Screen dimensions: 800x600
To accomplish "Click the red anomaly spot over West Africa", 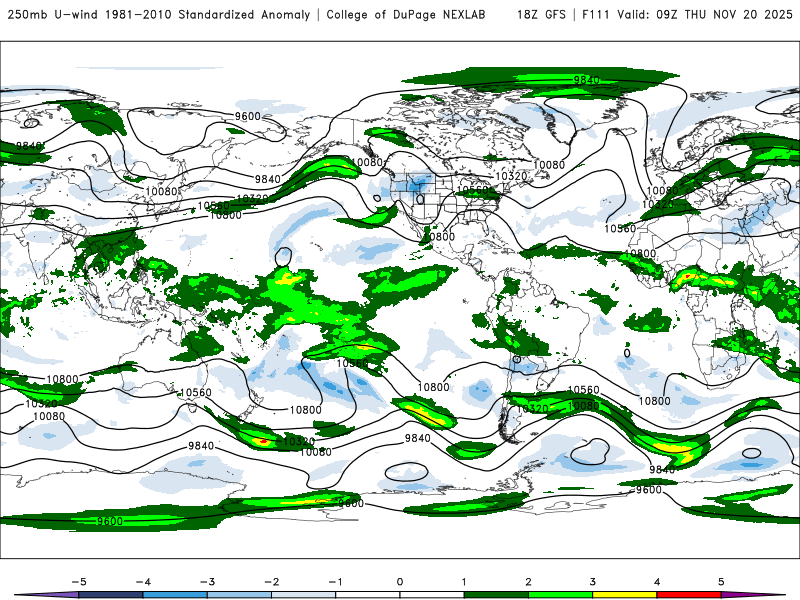I will tap(687, 277).
